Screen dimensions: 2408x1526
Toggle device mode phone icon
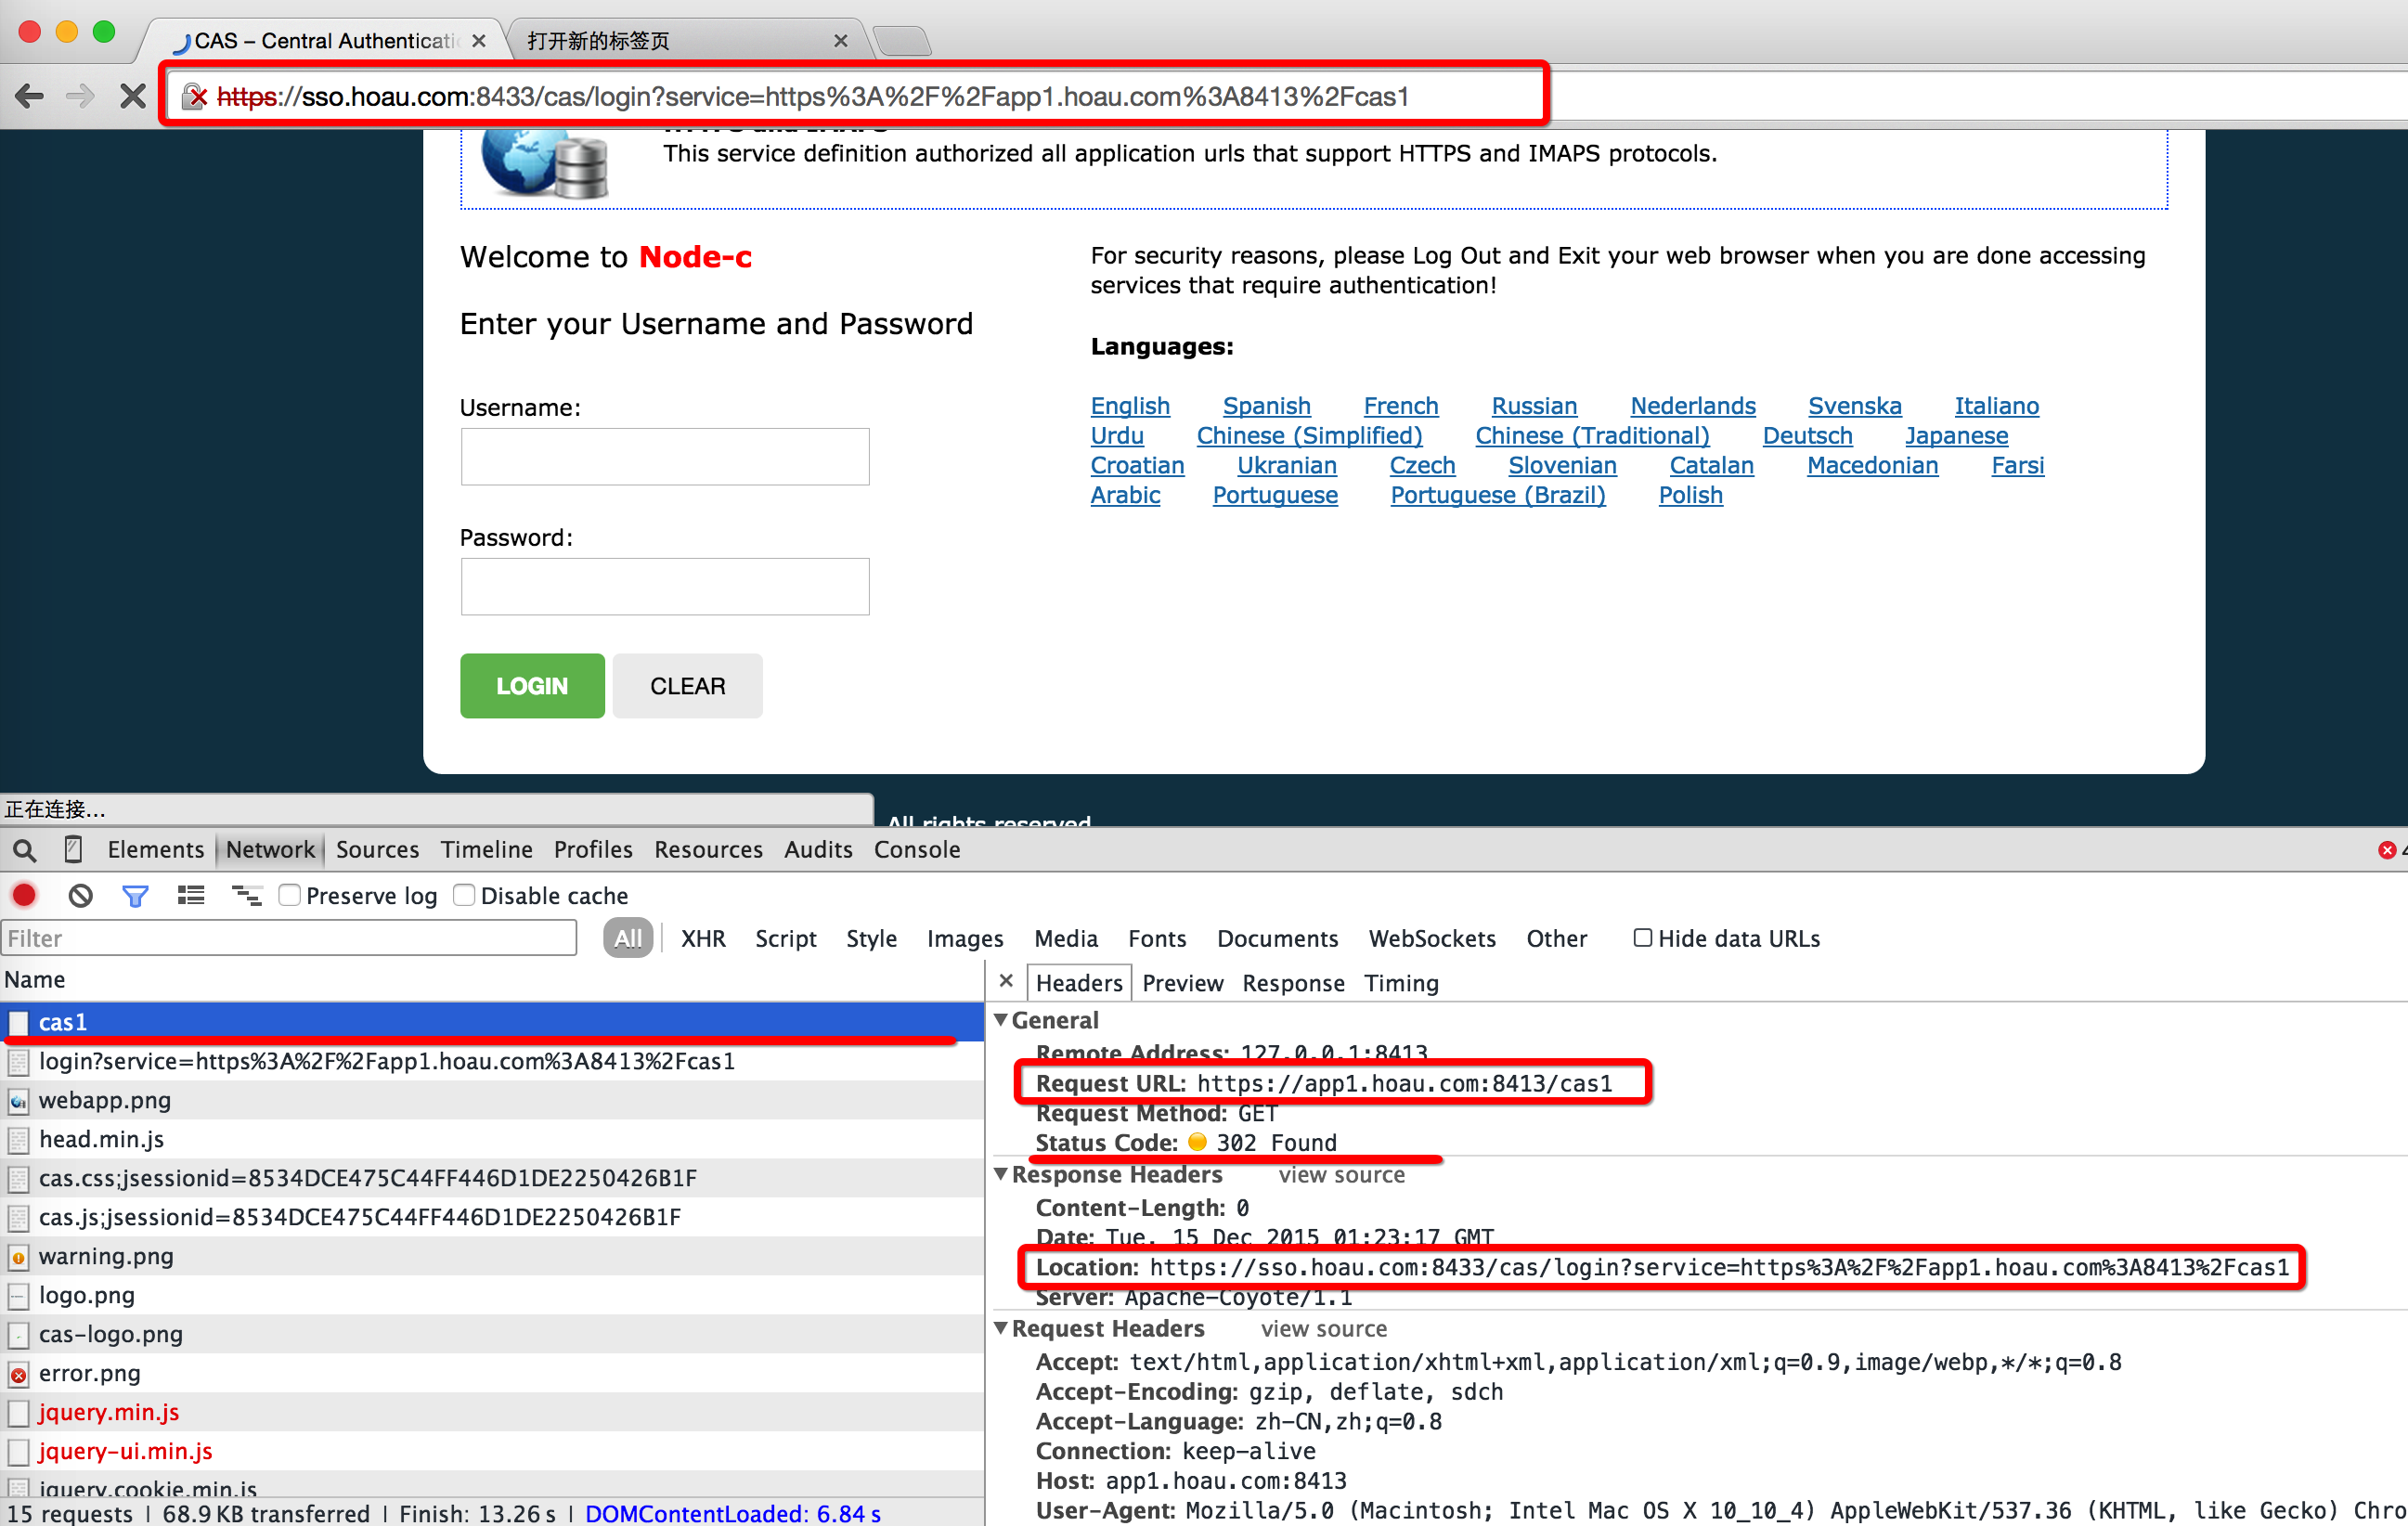coord(73,849)
